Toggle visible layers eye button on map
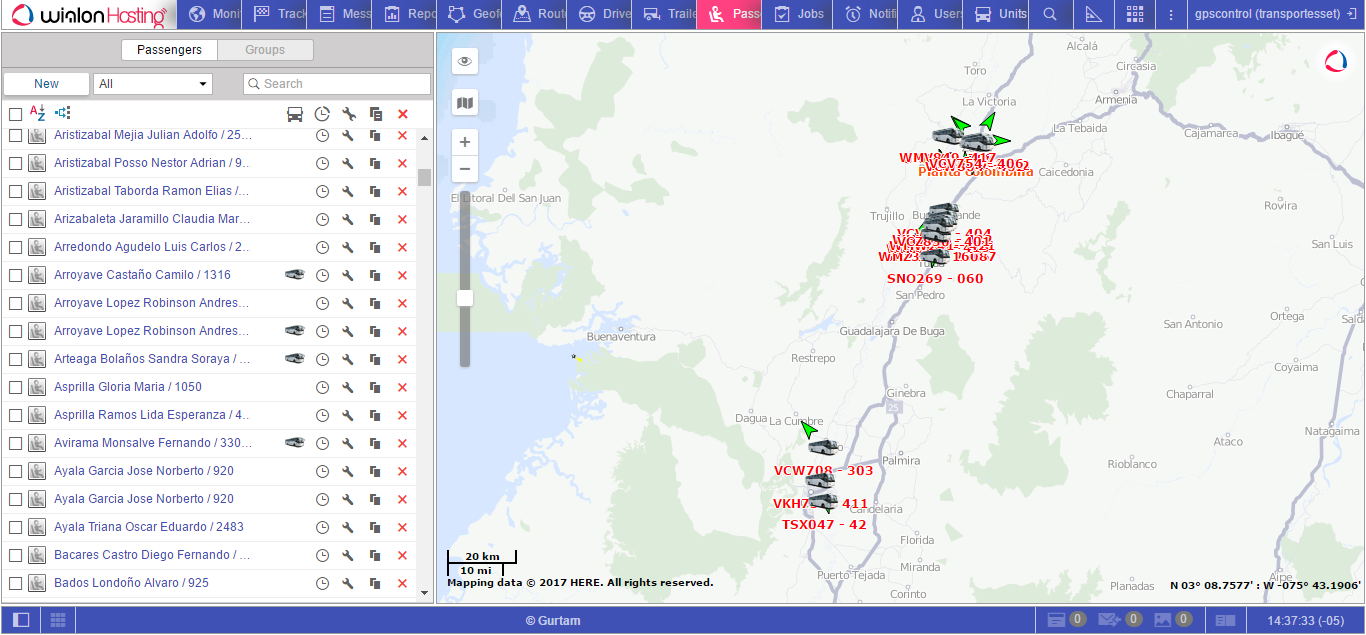This screenshot has width=1366, height=635. click(x=465, y=62)
